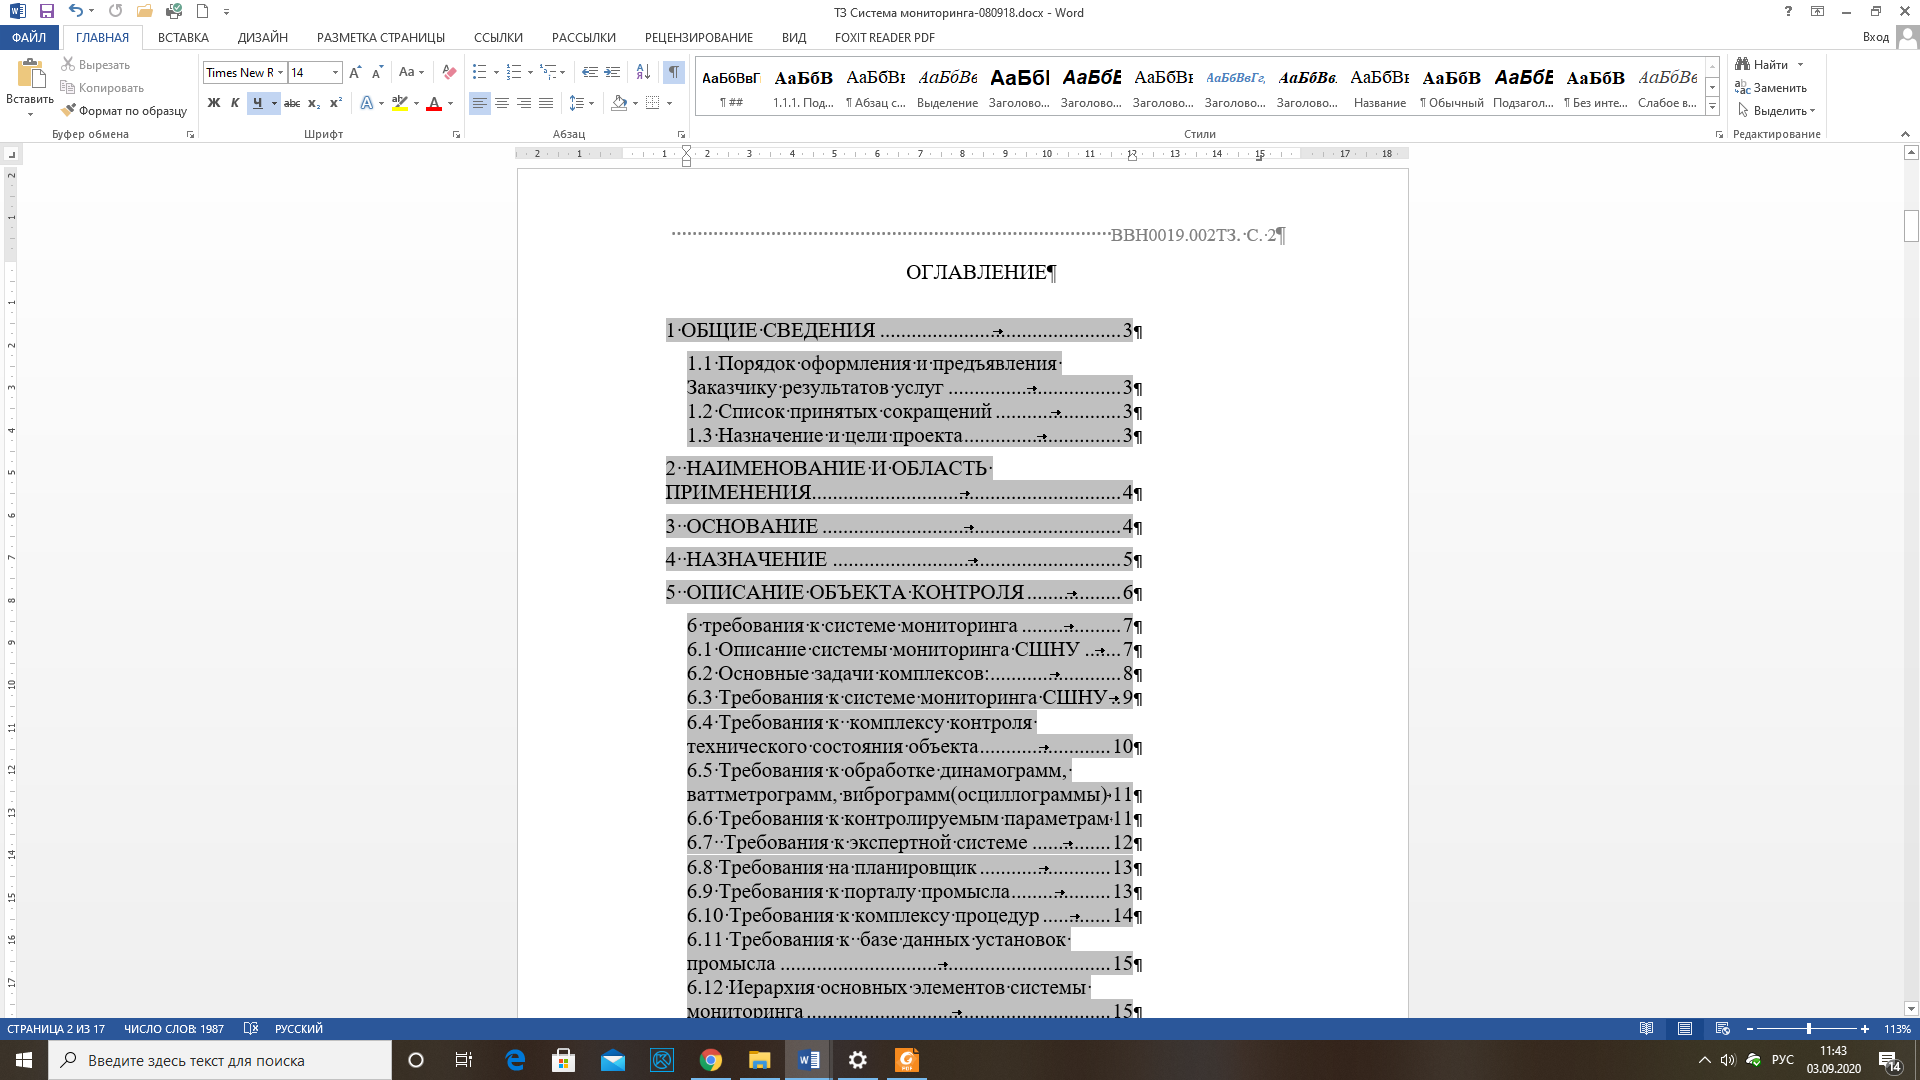Screen dimensions: 1920x1080
Task: Switch to the РЕЦЕНЗИРОВАНИЕ tab
Action: point(698,37)
